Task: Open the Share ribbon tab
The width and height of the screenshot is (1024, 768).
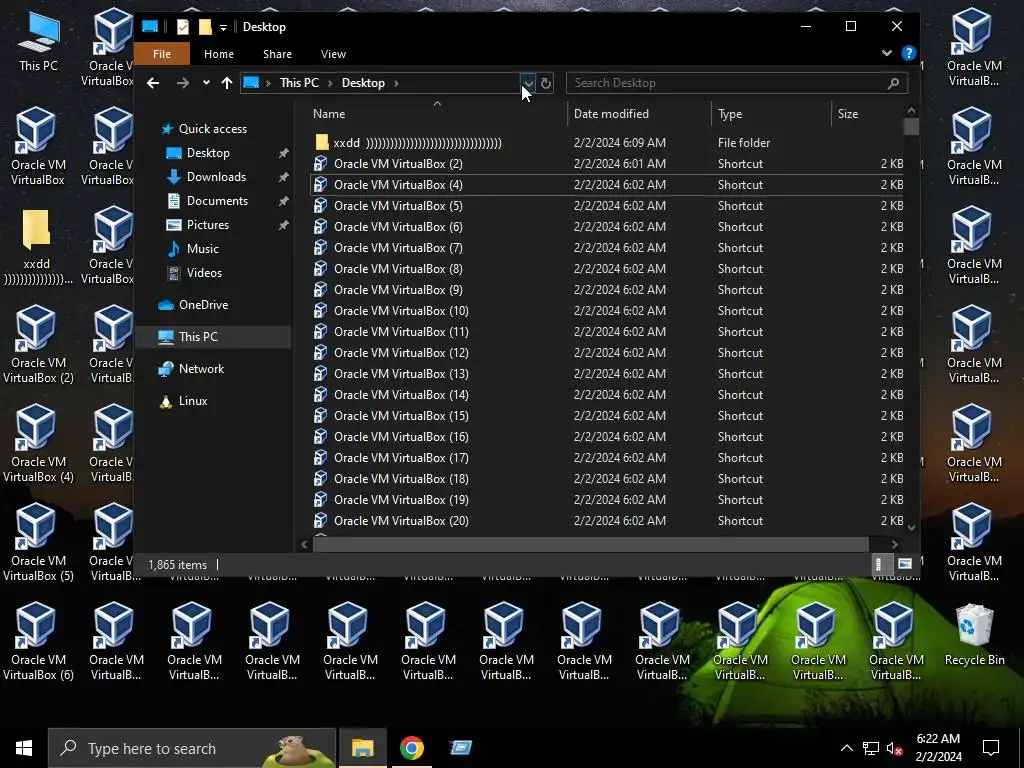Action: (x=278, y=54)
